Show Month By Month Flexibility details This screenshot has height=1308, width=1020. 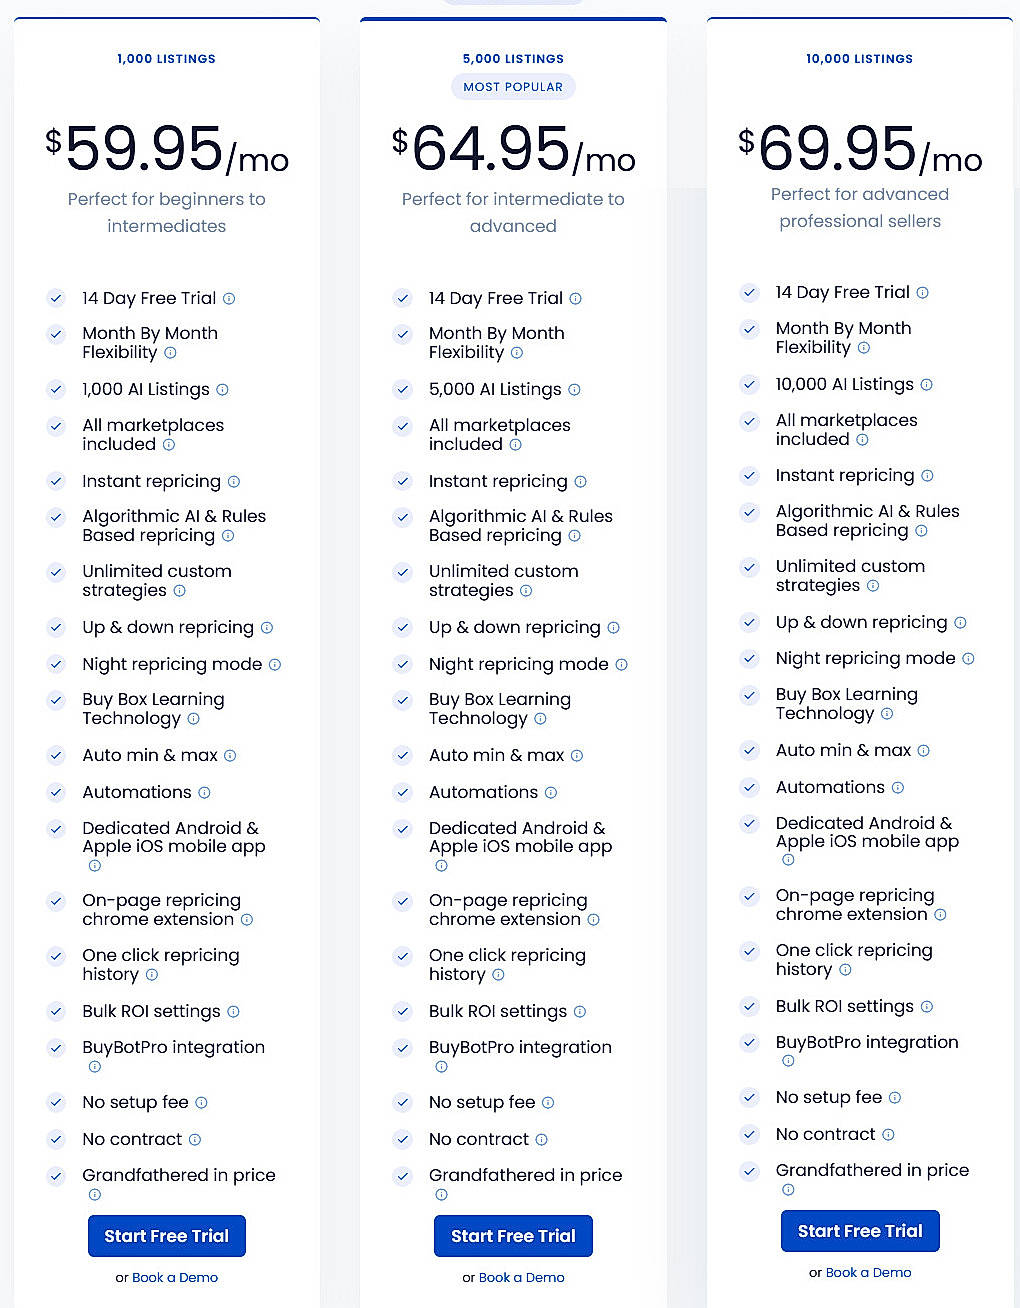(x=169, y=352)
